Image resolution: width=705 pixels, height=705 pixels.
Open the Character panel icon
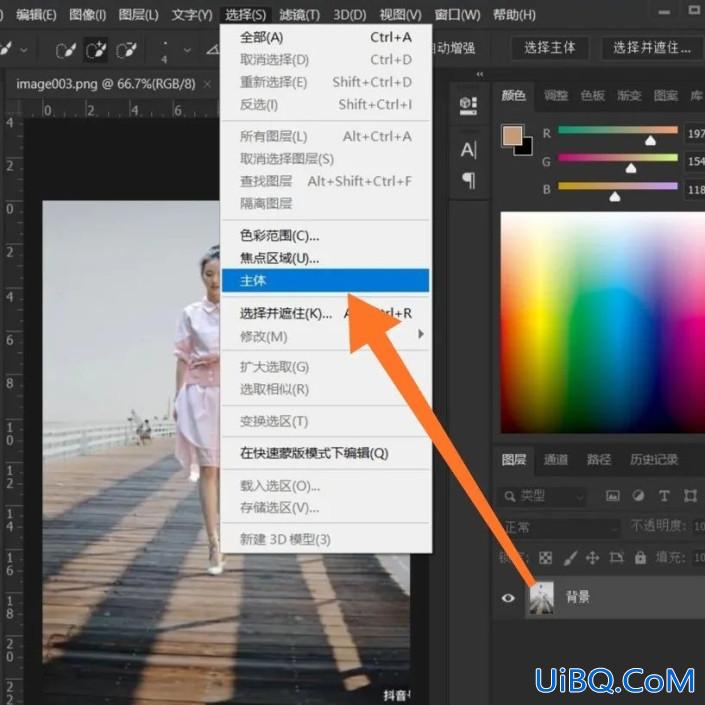click(x=468, y=150)
